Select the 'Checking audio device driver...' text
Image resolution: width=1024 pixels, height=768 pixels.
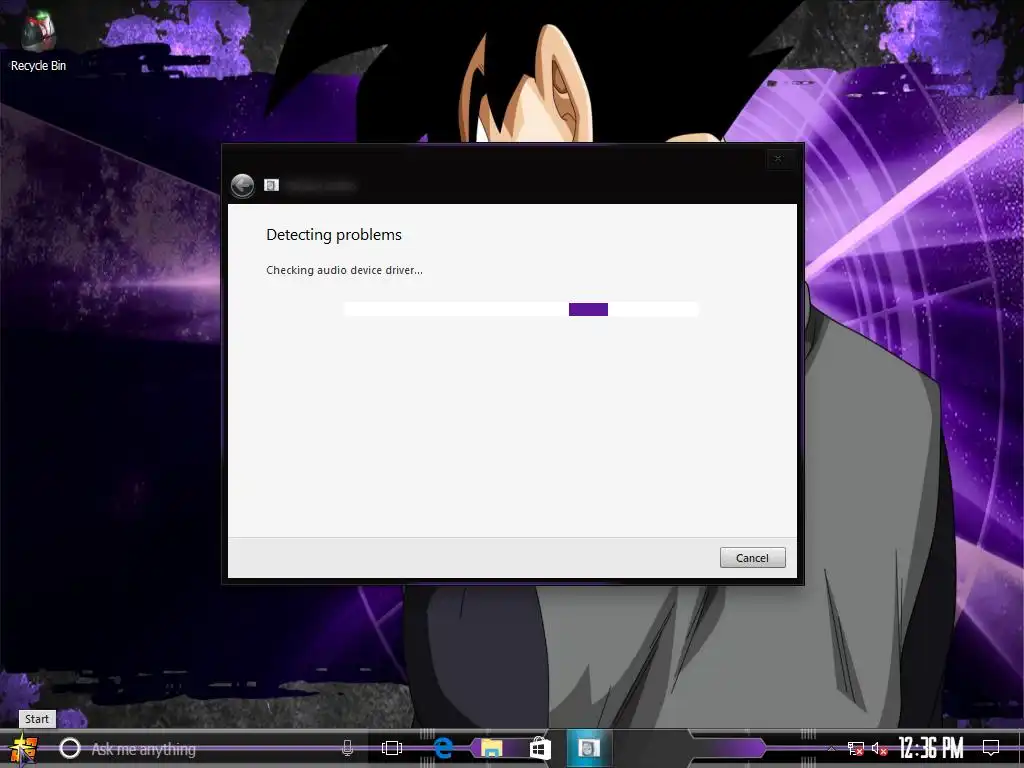[x=344, y=270]
